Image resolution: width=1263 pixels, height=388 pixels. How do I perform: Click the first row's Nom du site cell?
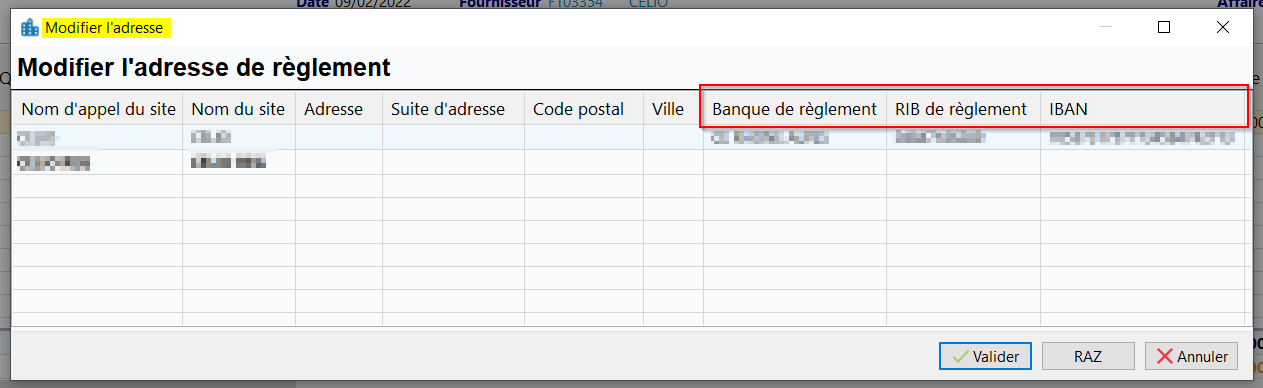(x=239, y=138)
